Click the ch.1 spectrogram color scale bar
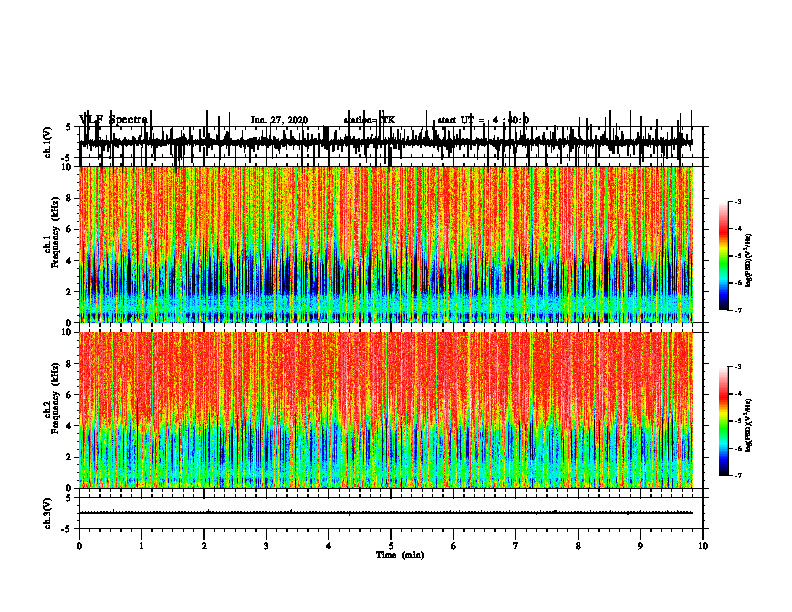The height and width of the screenshot is (612, 792). point(723,256)
